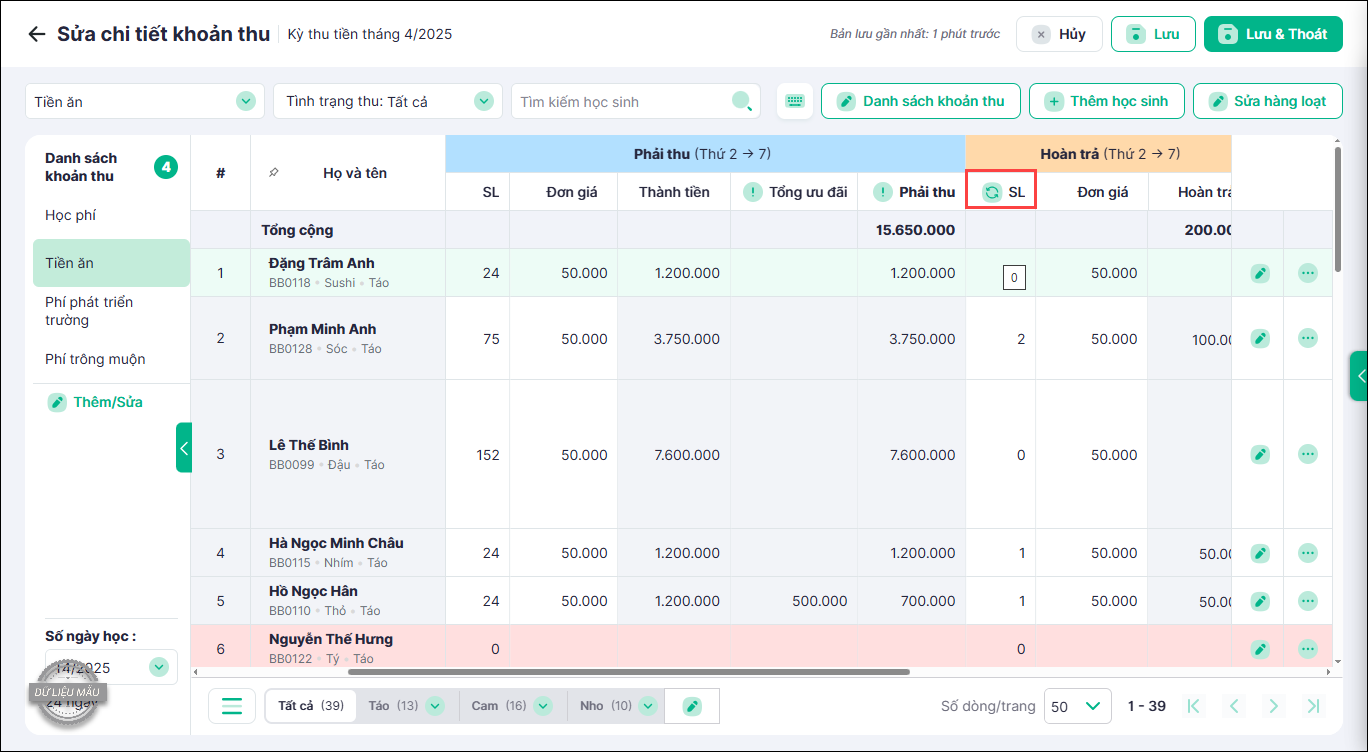The image size is (1368, 752).
Task: Collapse the left Danh sách khoản thu panel
Action: tap(183, 448)
